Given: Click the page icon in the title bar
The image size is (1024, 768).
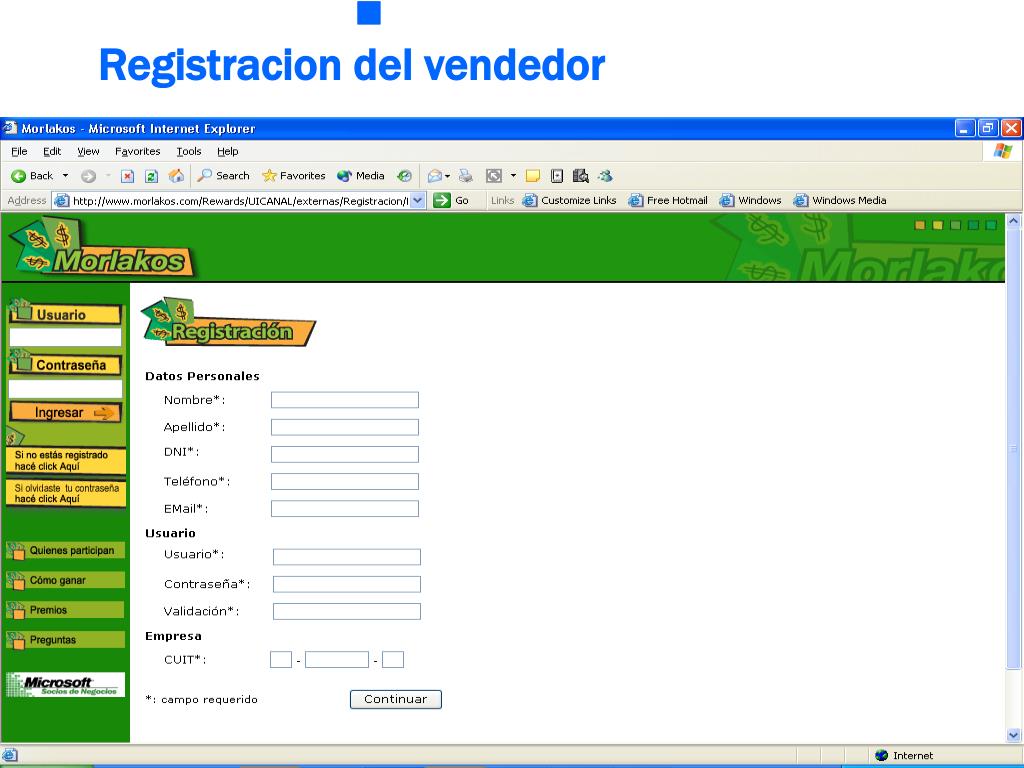Looking at the screenshot, I should coord(9,128).
